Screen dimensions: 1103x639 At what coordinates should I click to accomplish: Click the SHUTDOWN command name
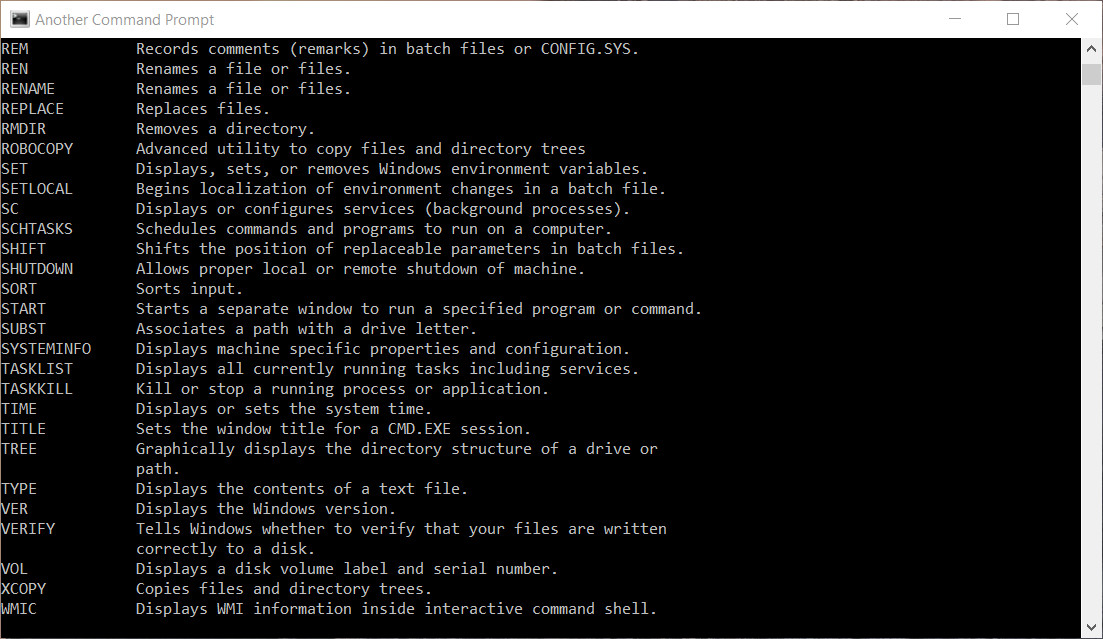point(37,269)
